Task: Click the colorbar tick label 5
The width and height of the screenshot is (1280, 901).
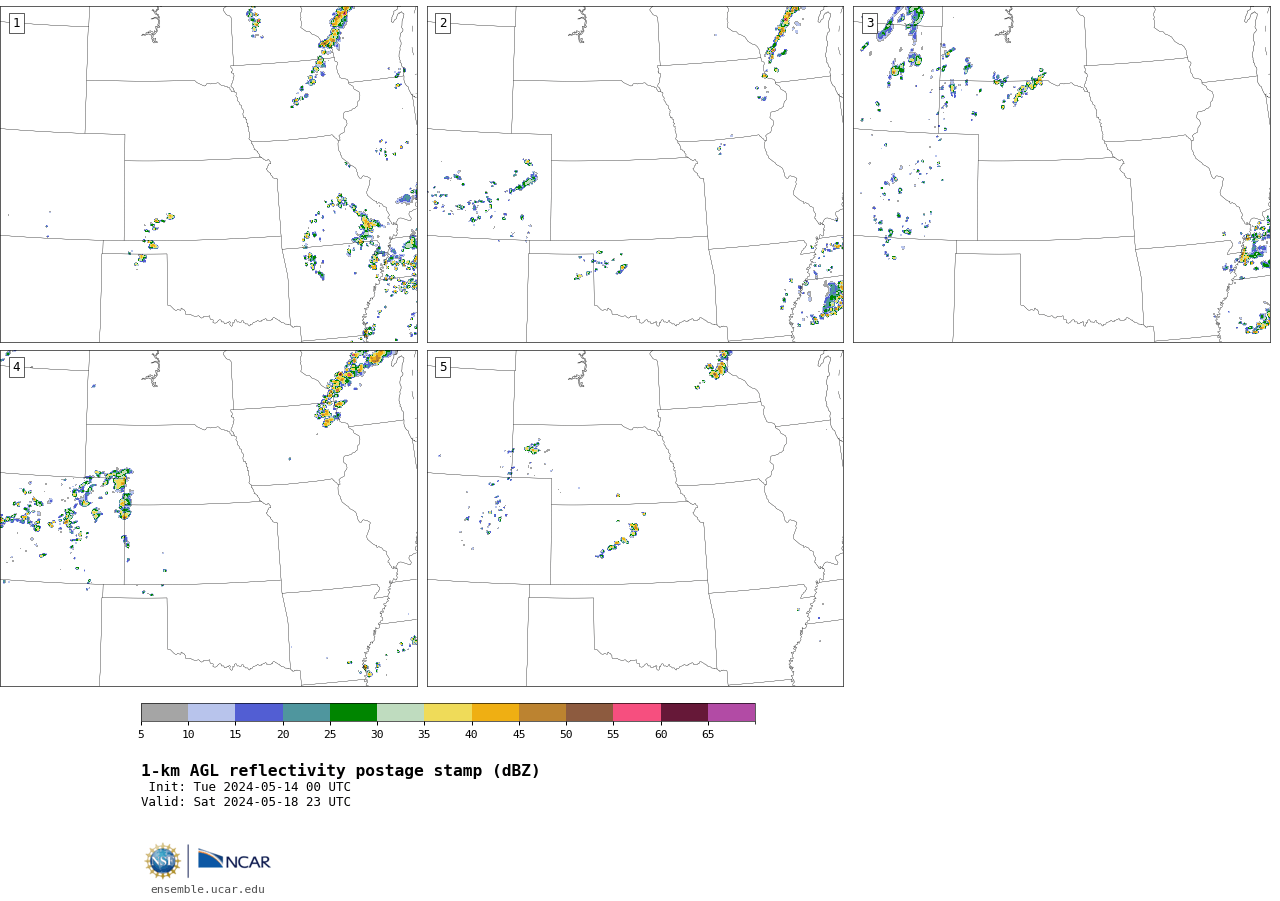Action: (141, 735)
